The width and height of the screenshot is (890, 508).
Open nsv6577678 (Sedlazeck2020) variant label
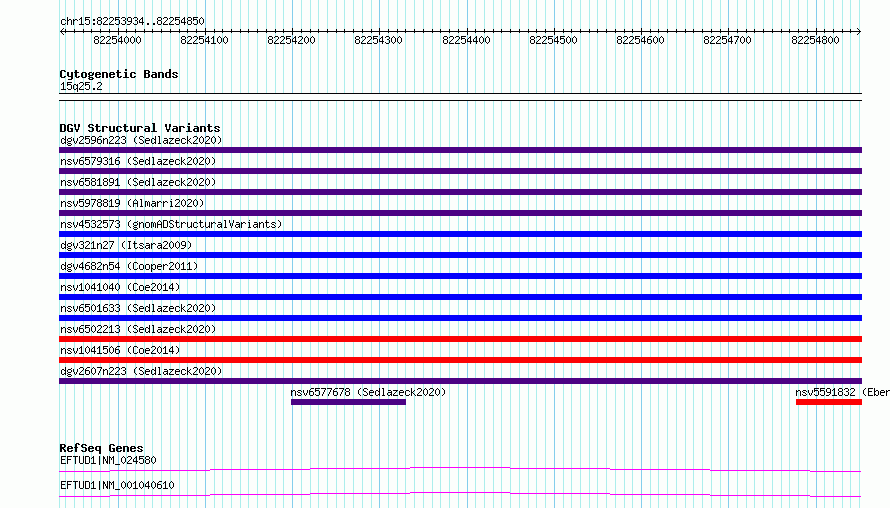coord(368,392)
